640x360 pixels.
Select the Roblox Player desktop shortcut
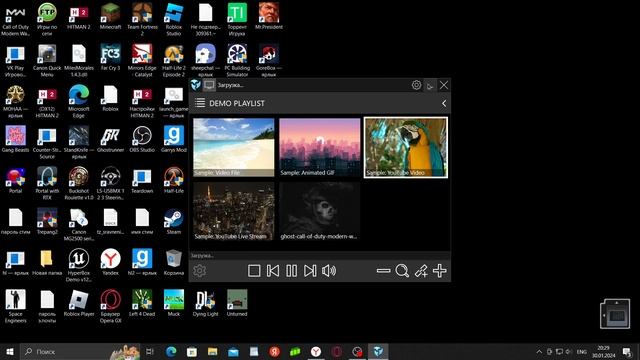point(79,303)
